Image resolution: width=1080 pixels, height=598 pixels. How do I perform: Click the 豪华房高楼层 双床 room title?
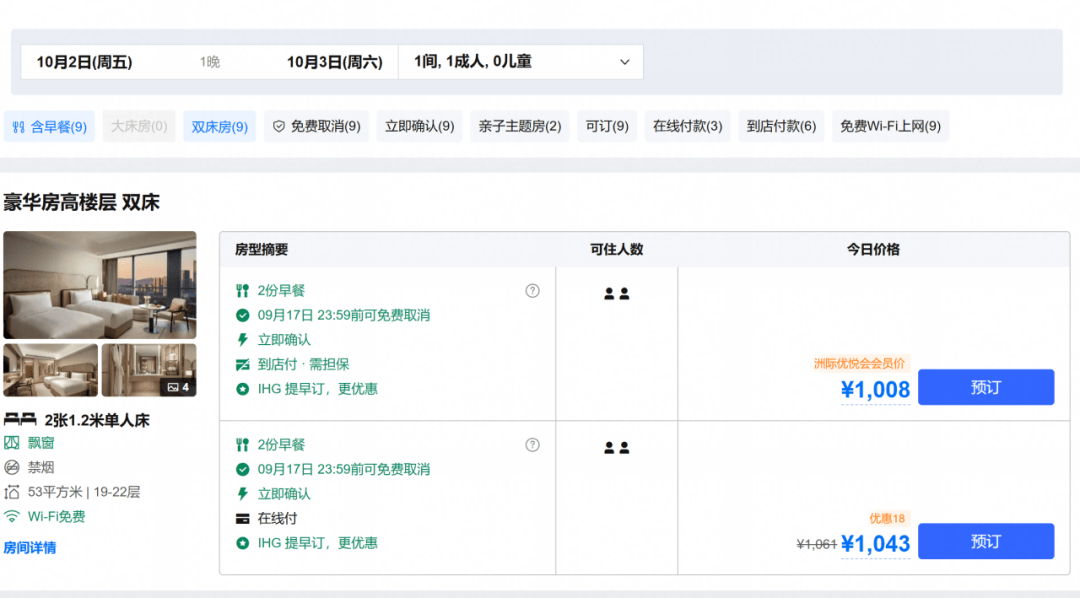[81, 203]
